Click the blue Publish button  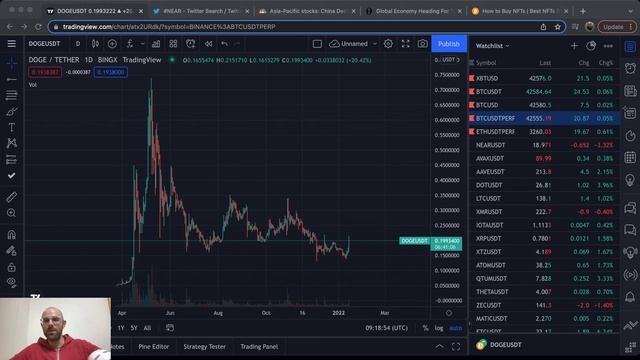click(x=449, y=44)
